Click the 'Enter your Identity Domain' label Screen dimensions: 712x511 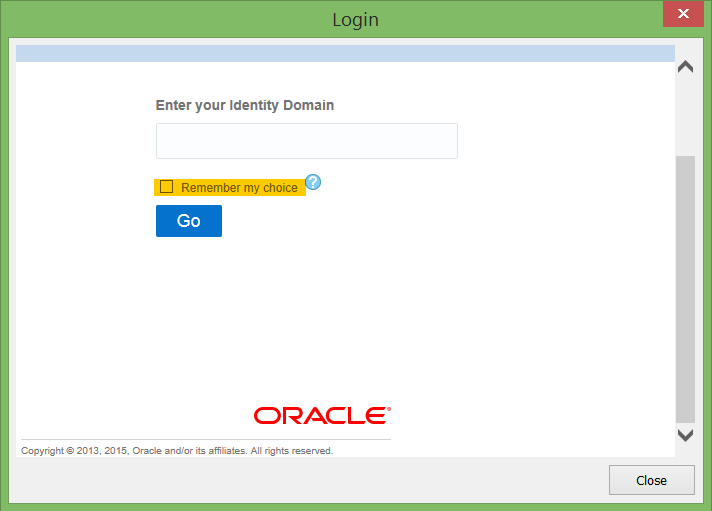(245, 105)
